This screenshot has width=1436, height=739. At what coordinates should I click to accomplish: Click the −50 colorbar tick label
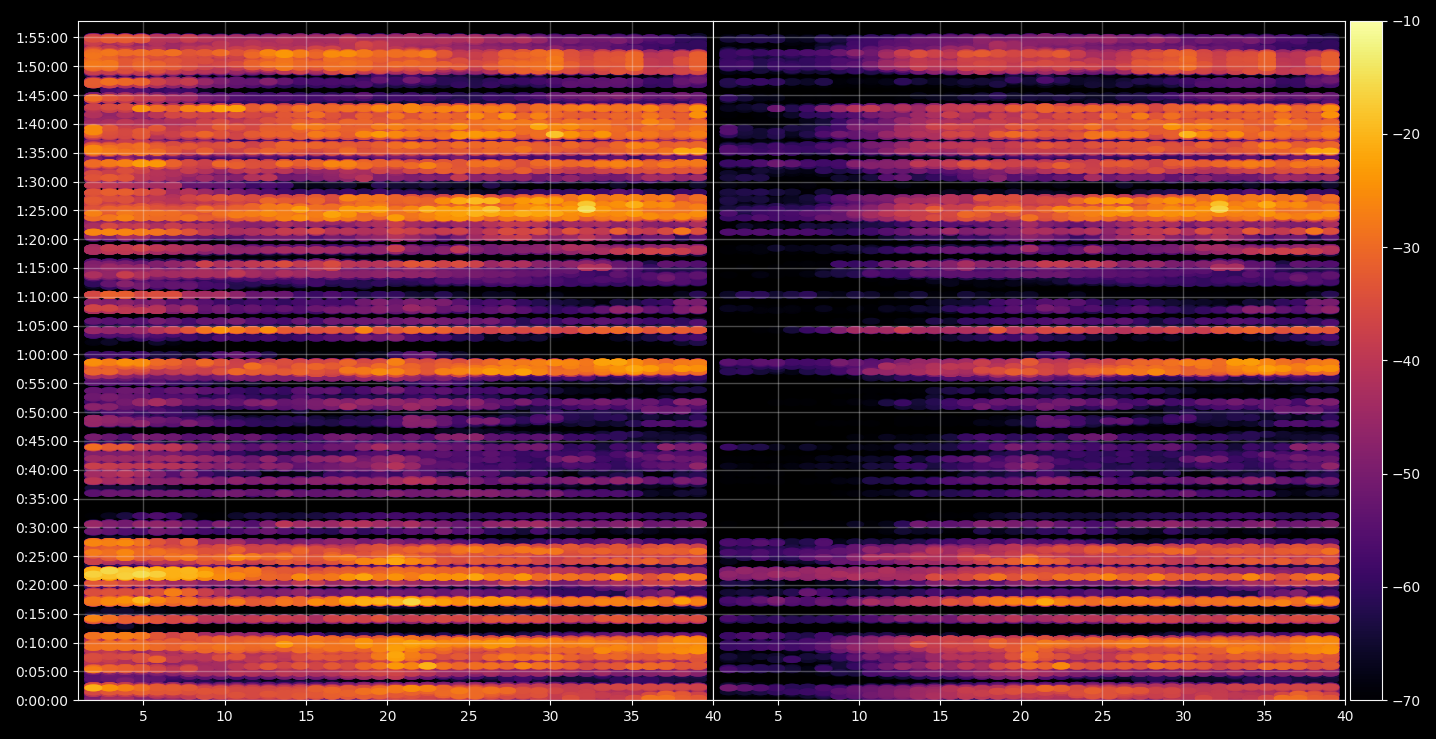[1405, 474]
